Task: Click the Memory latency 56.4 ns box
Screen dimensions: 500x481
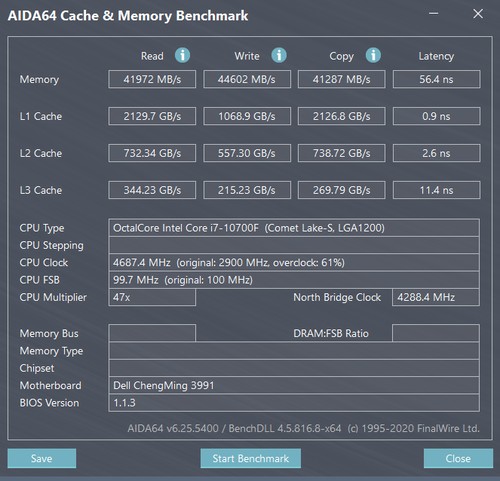Action: click(437, 79)
